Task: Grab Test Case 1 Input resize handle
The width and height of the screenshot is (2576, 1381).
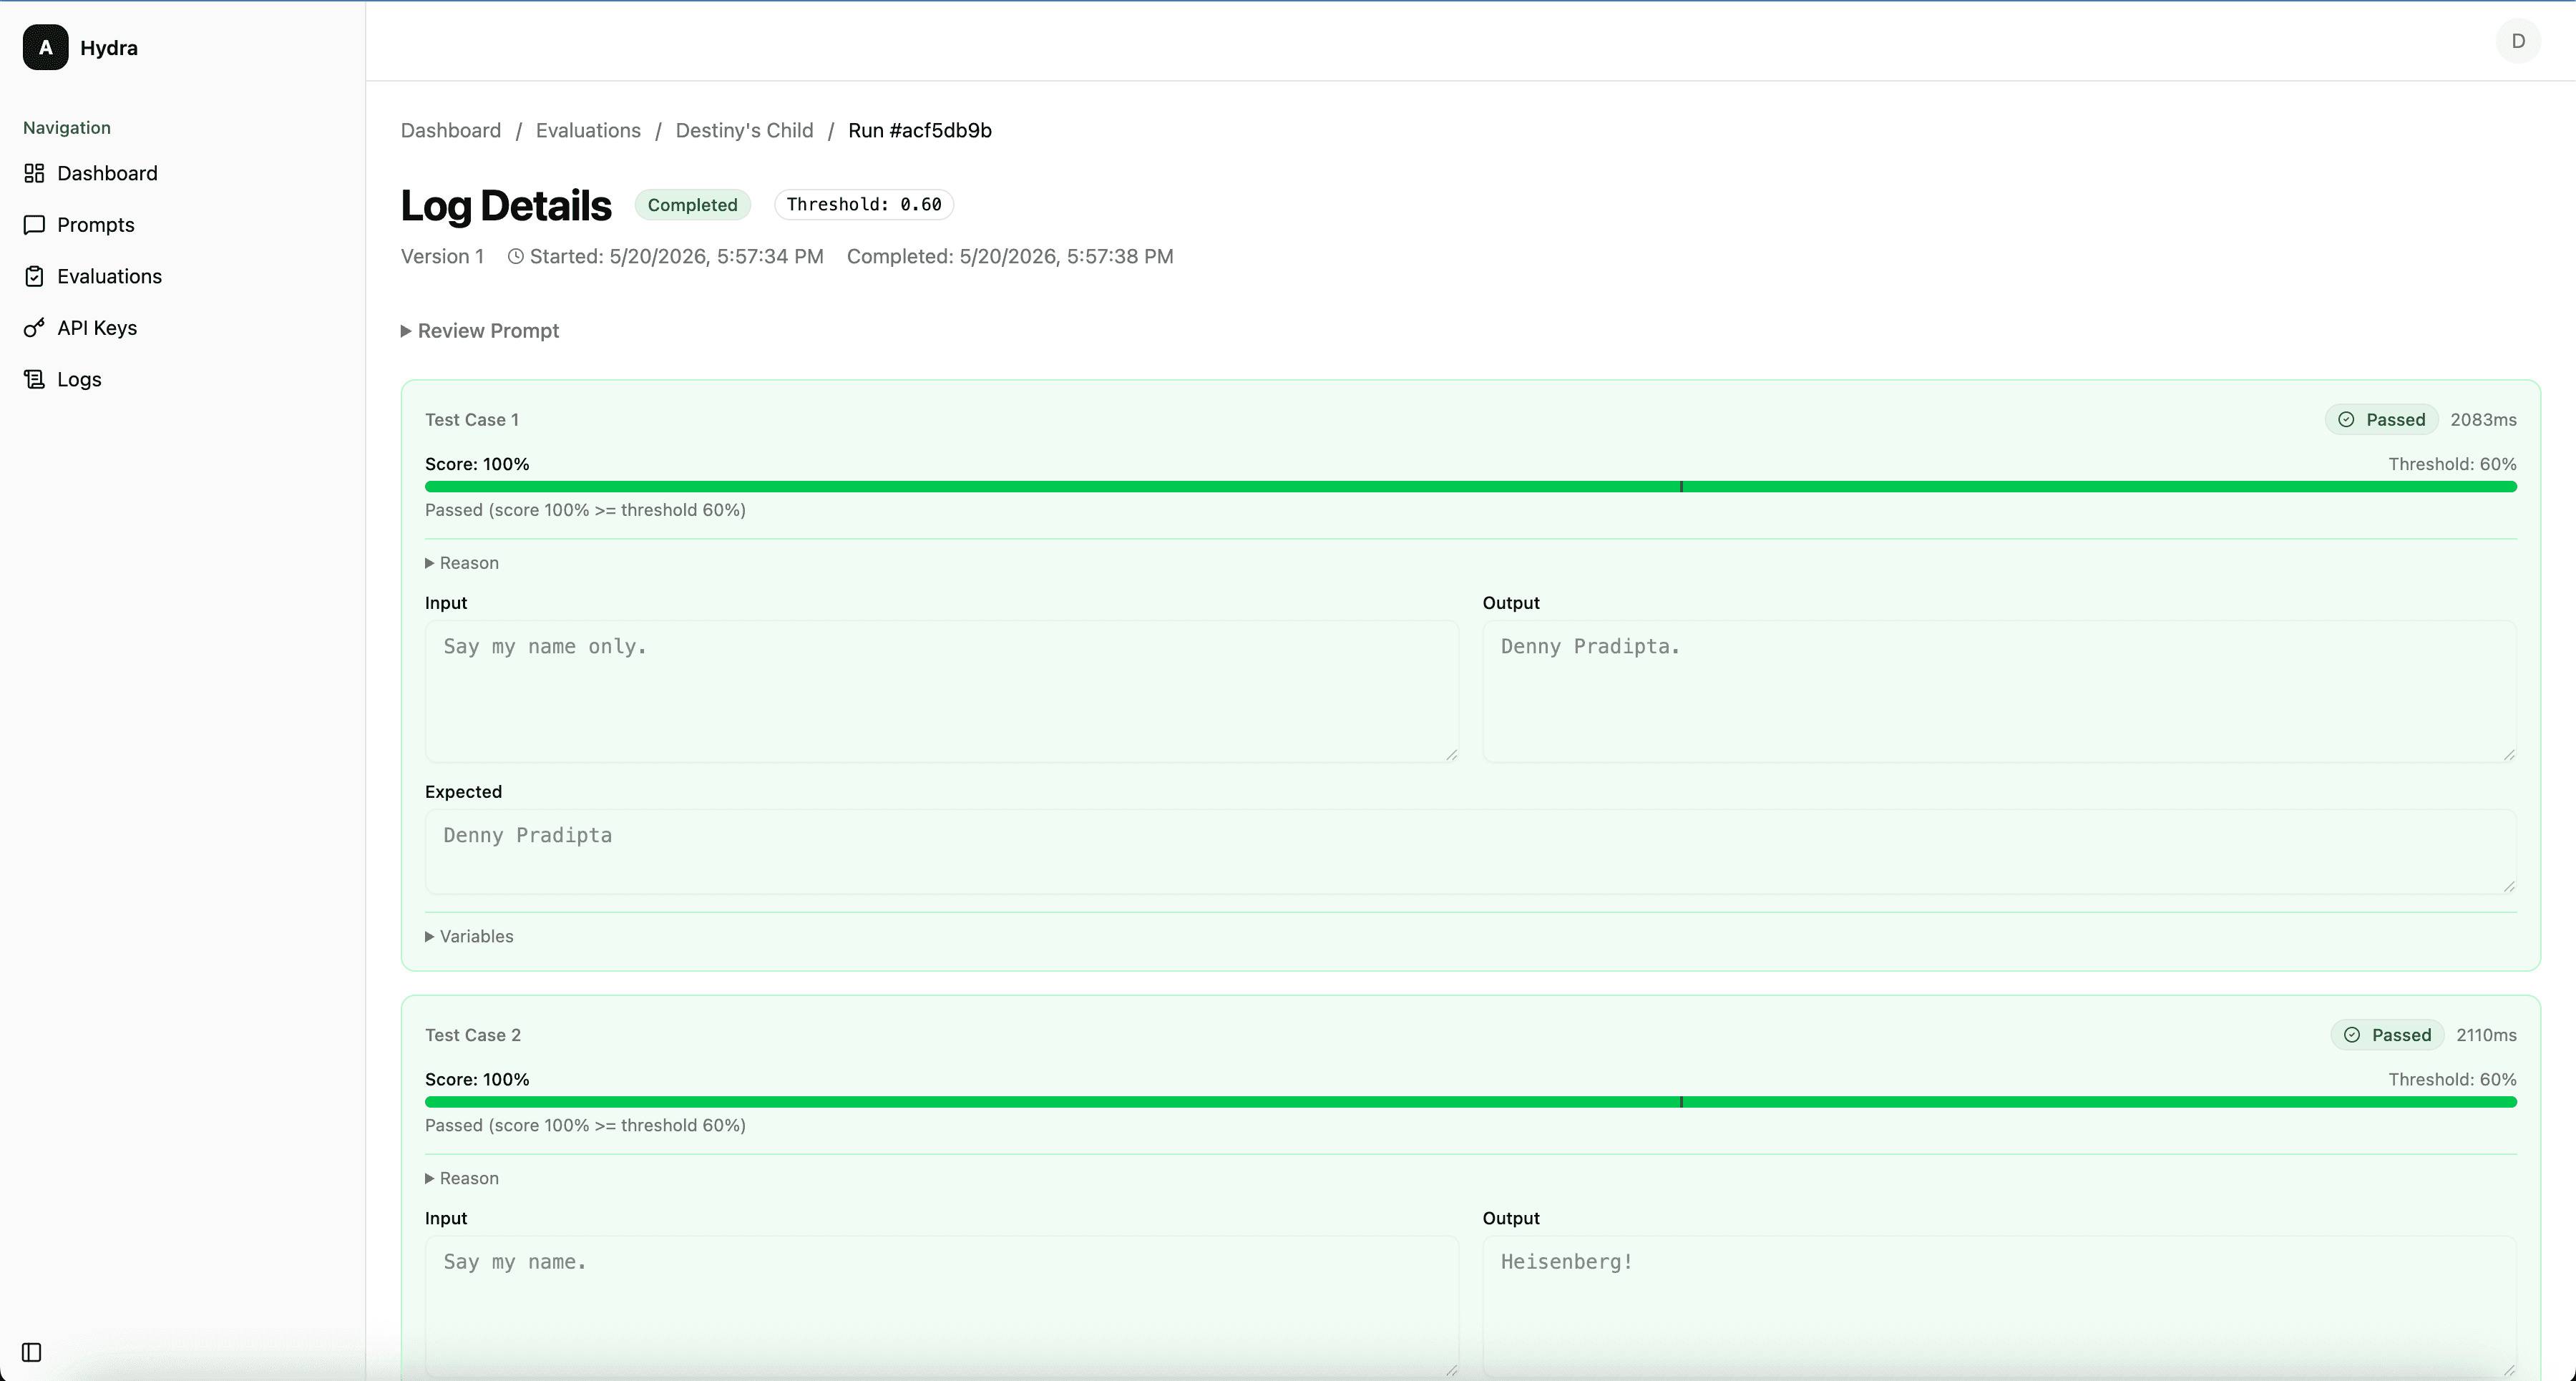Action: tap(1451, 755)
